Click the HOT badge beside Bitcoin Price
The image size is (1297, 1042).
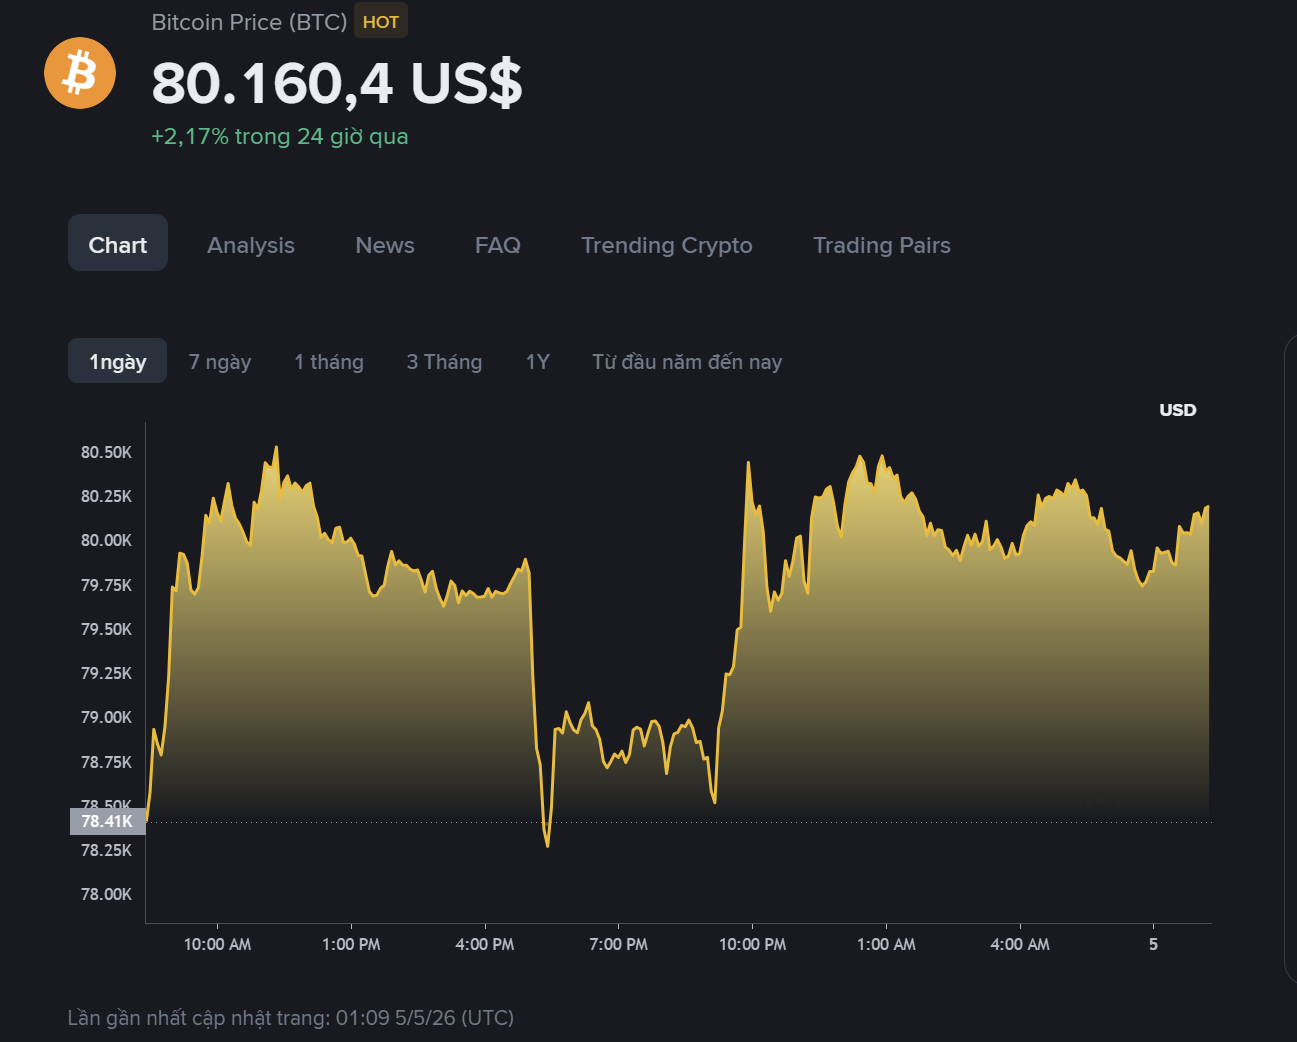(x=381, y=22)
